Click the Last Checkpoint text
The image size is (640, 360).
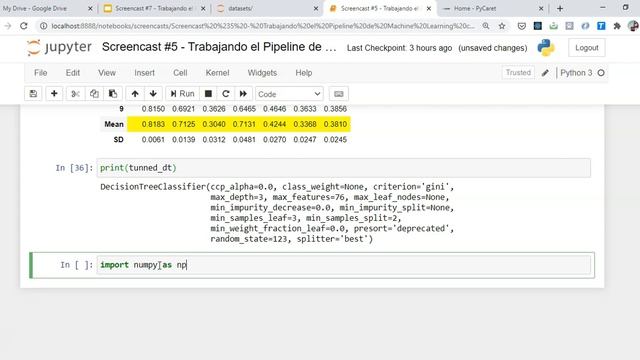(399, 48)
